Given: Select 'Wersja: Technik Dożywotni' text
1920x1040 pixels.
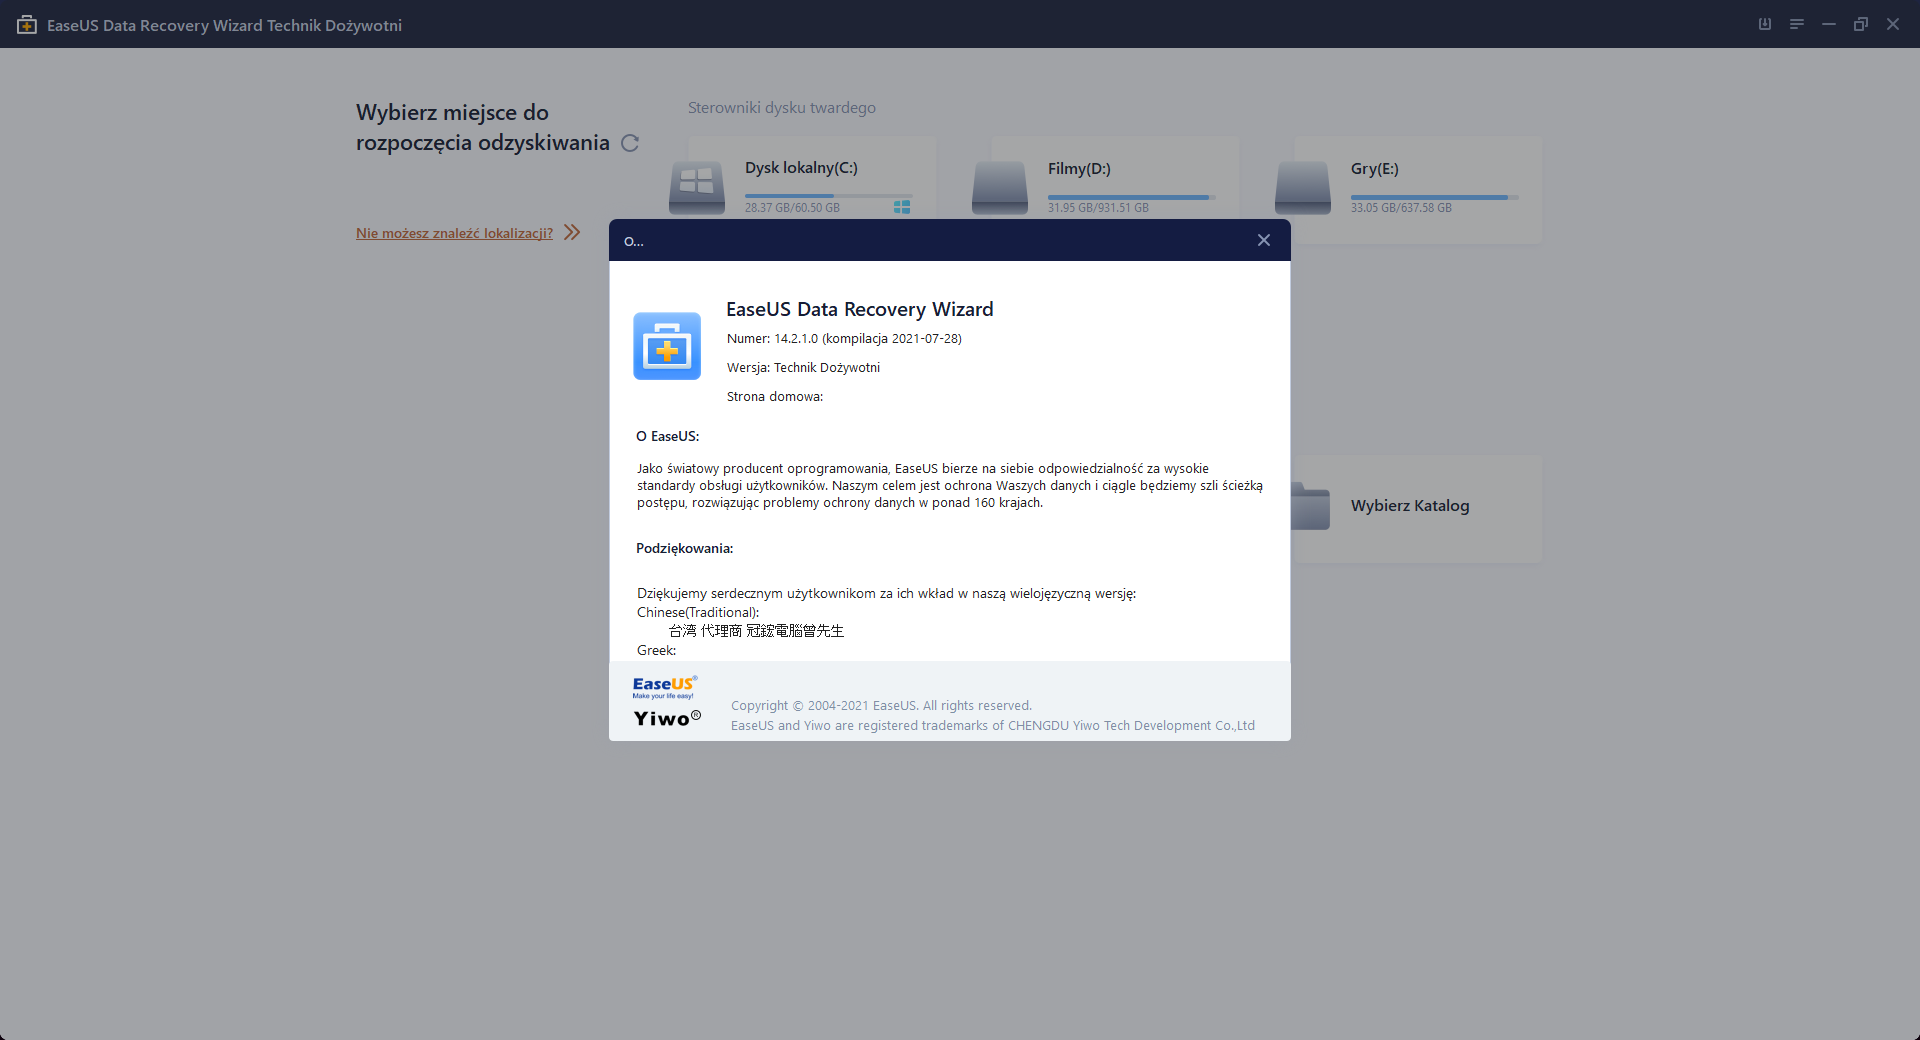Looking at the screenshot, I should pyautogui.click(x=803, y=368).
